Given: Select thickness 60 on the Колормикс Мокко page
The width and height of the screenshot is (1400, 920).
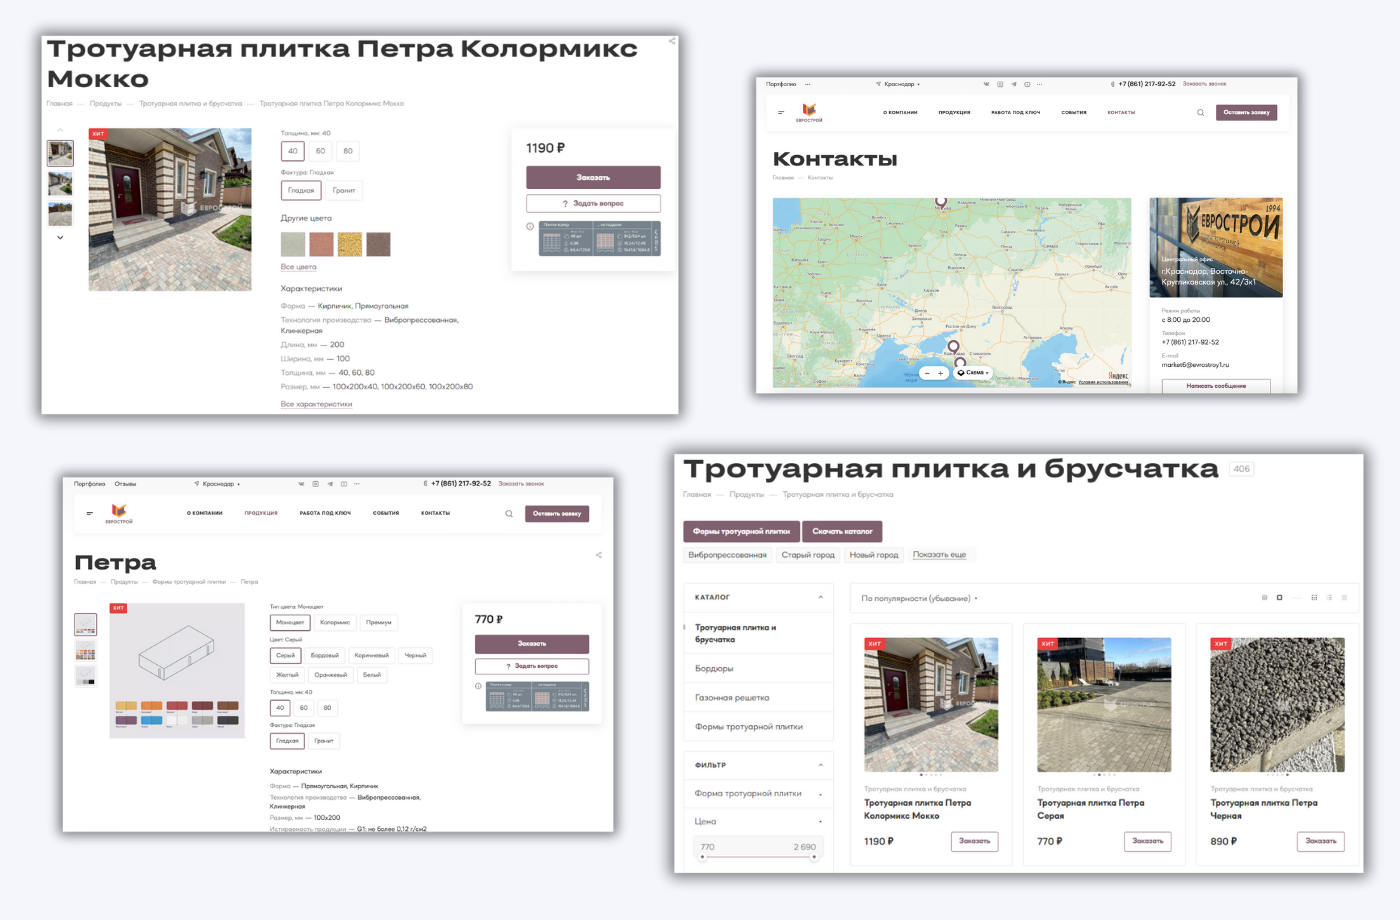Looking at the screenshot, I should [320, 151].
